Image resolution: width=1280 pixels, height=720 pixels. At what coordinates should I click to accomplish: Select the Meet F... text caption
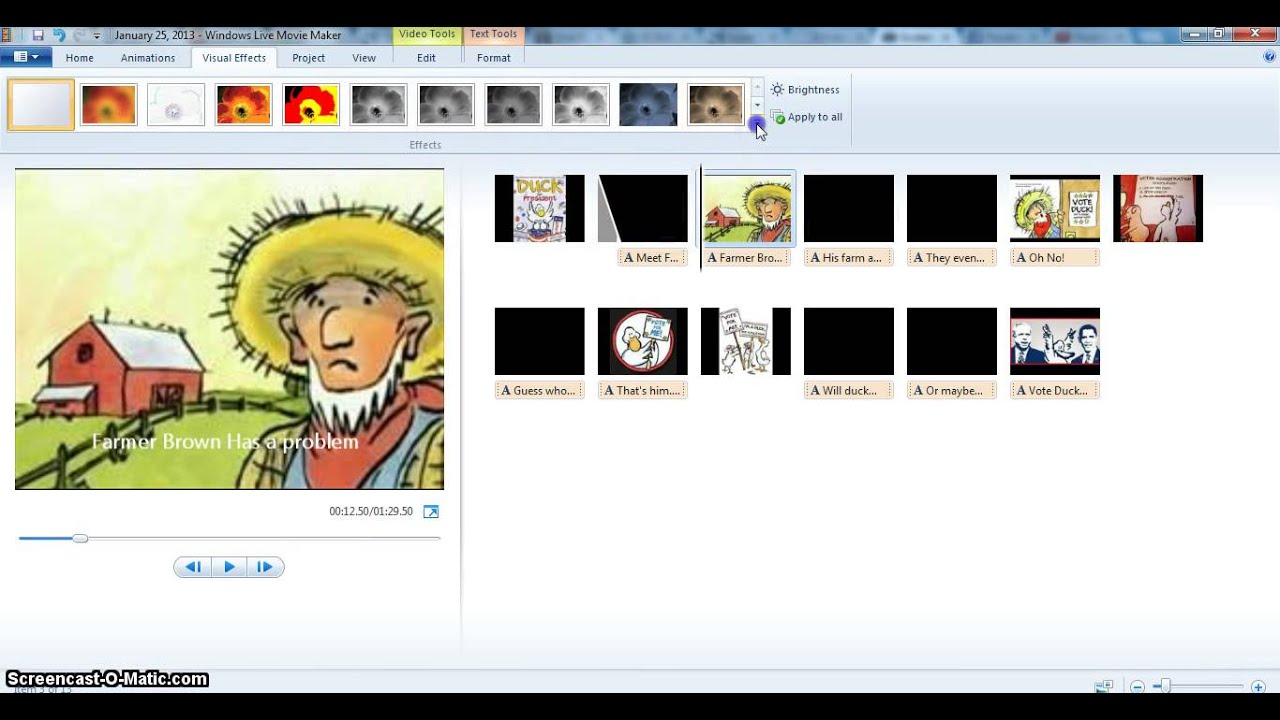652,258
